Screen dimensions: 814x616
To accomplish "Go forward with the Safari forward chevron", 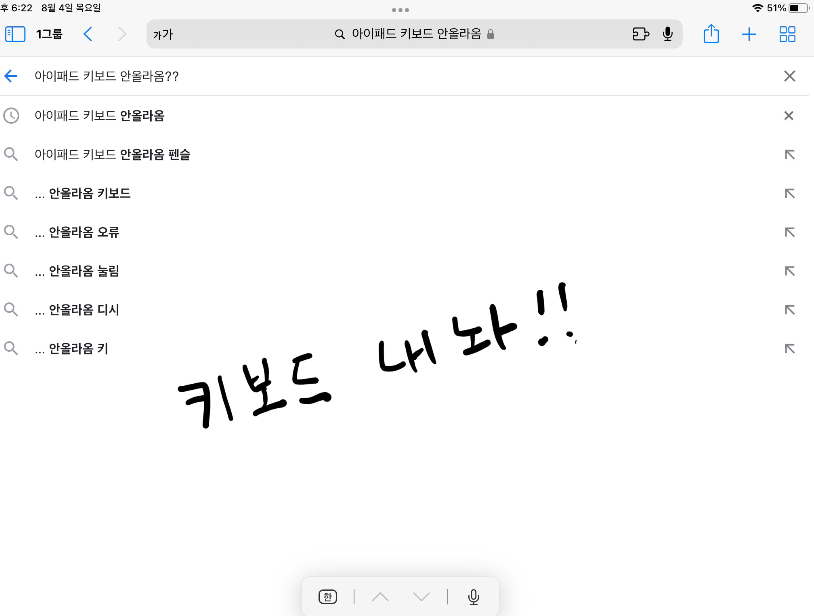I will click(x=122, y=34).
